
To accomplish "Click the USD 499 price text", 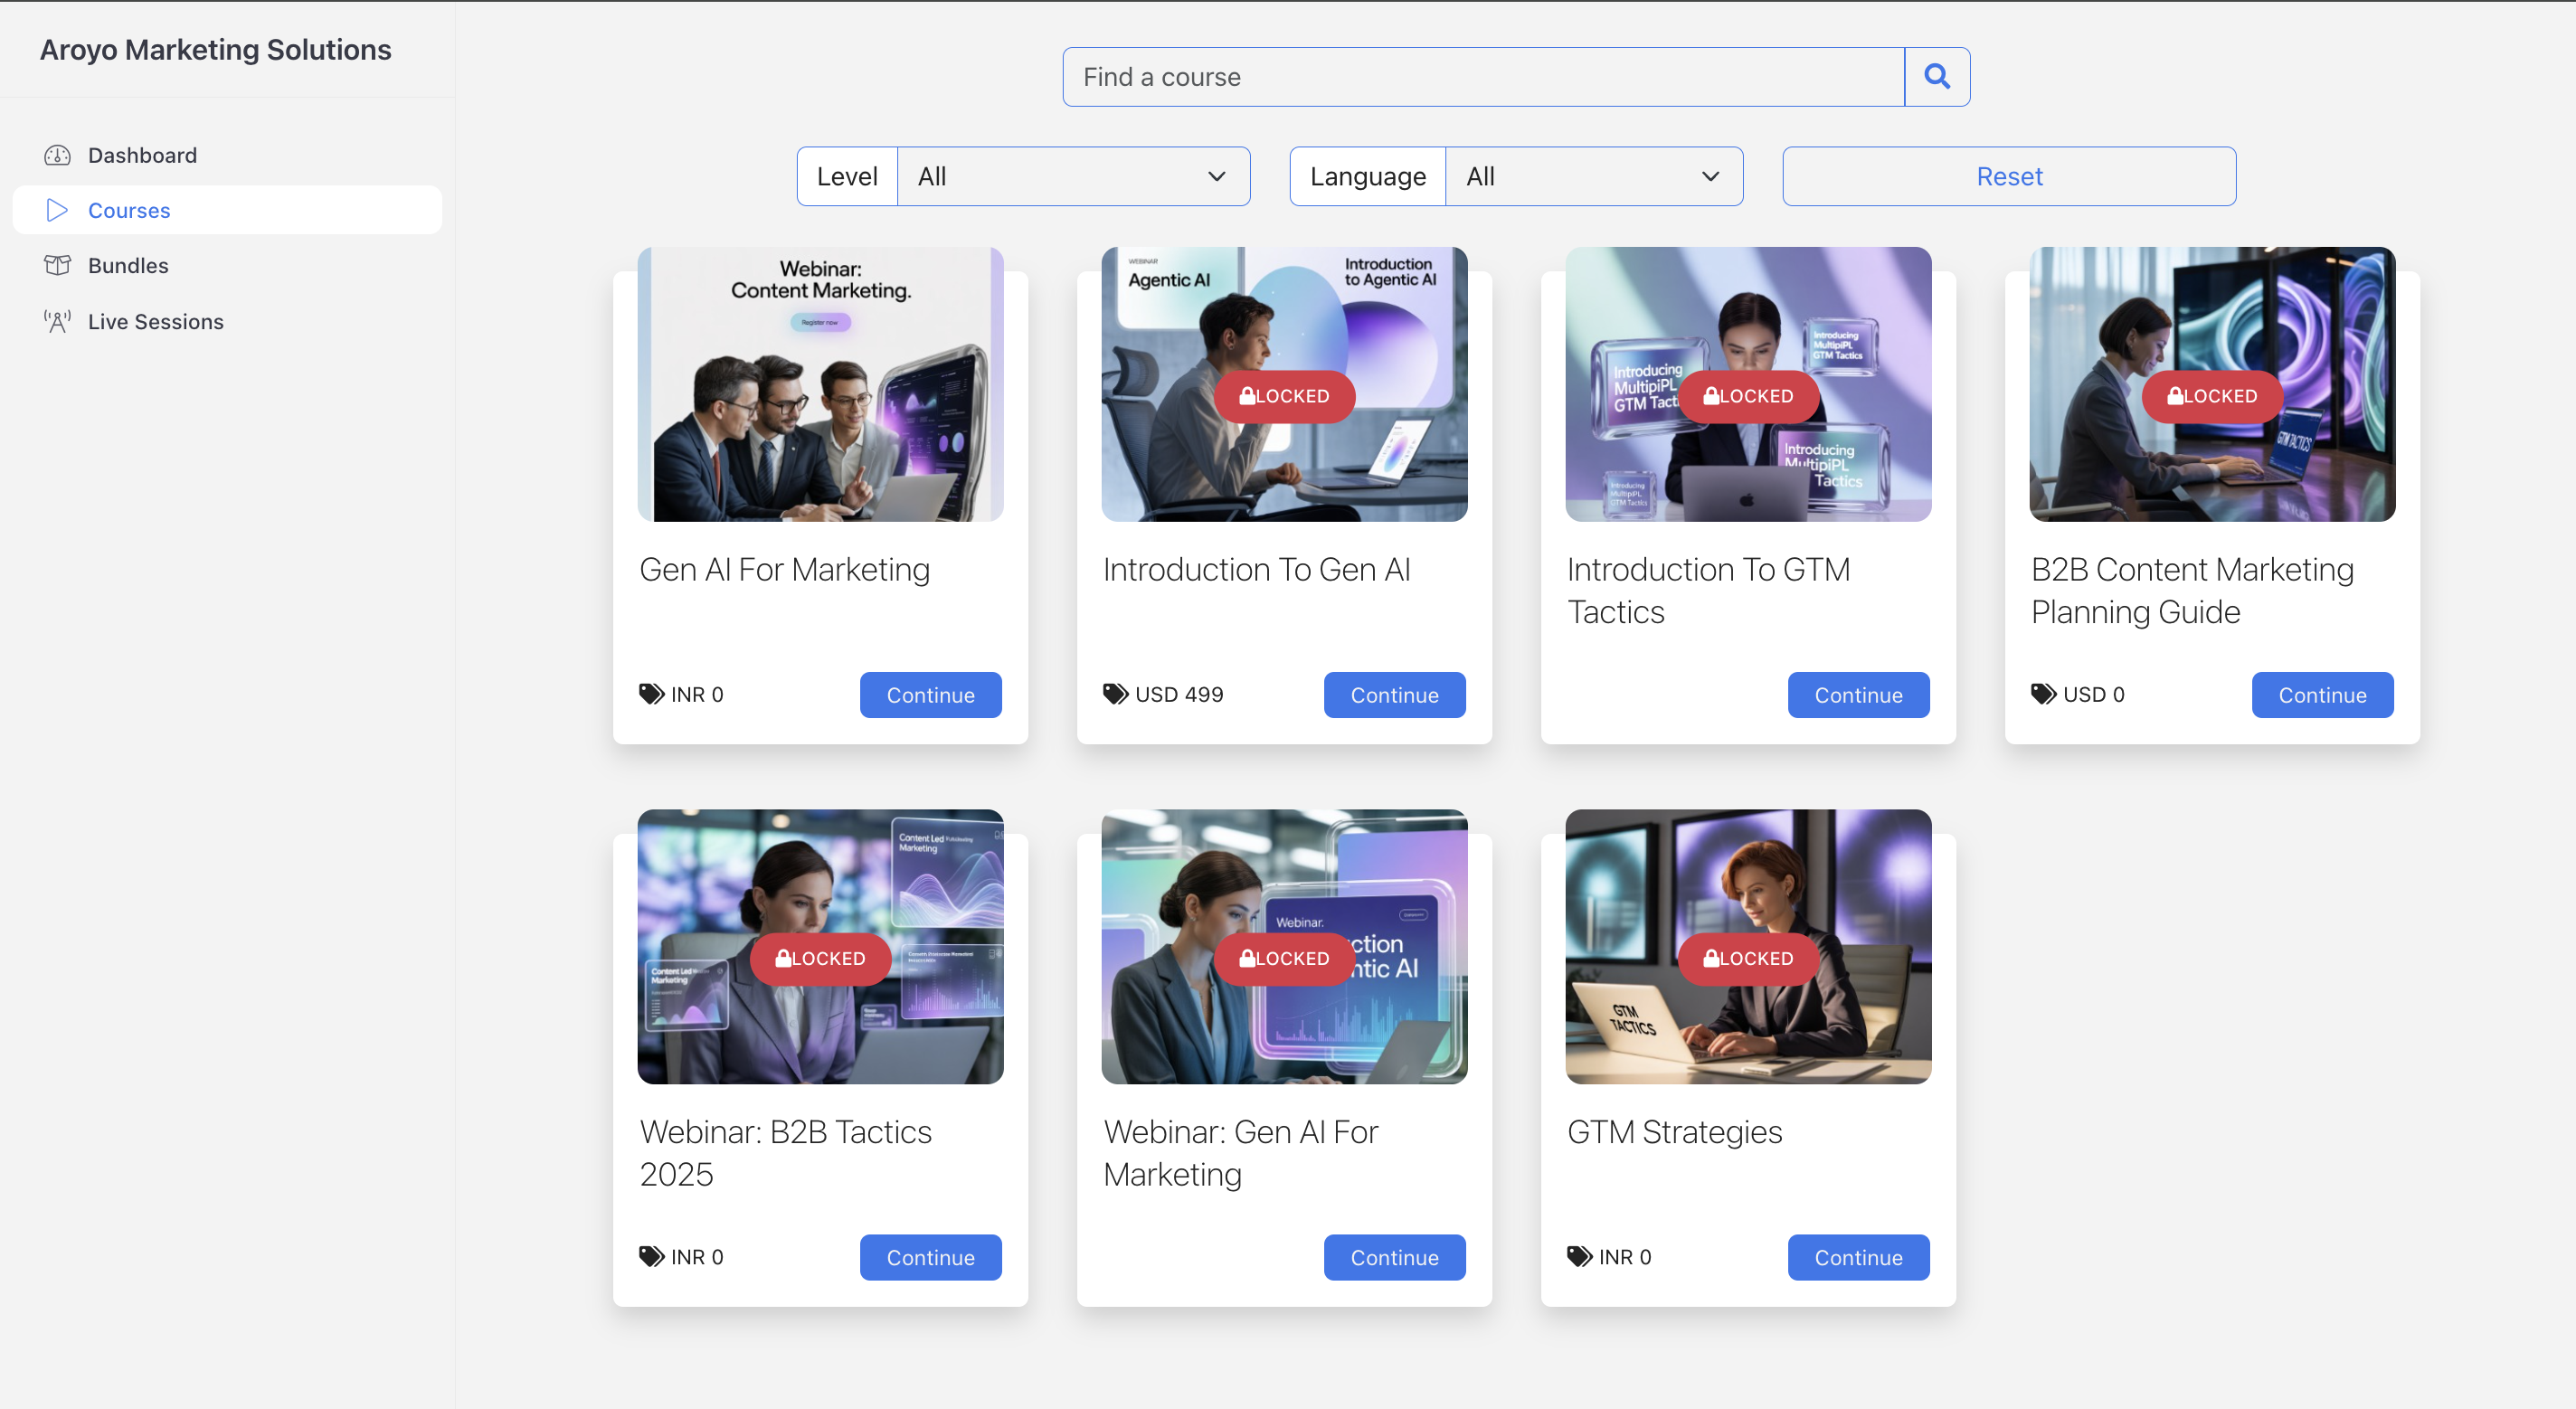I will coord(1179,694).
